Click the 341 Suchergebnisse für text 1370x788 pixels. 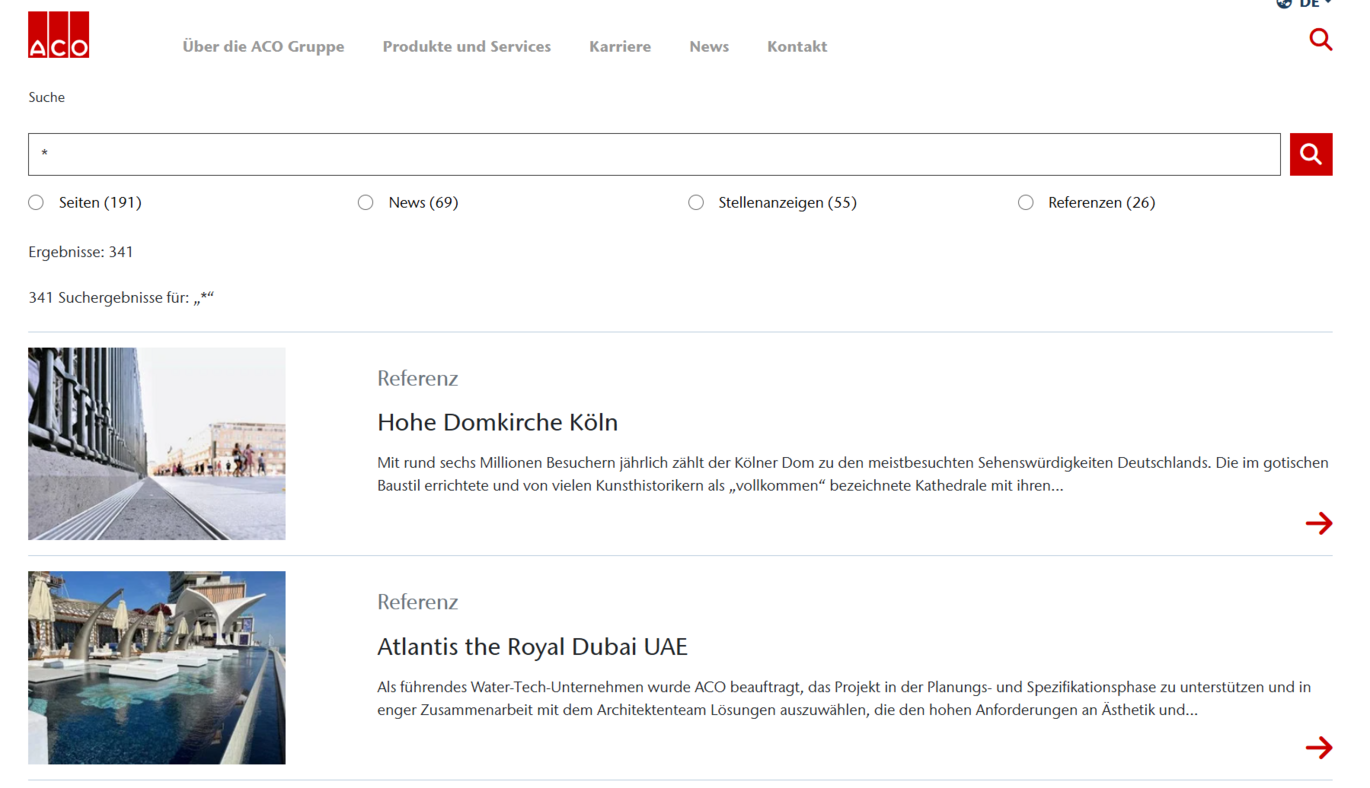pos(121,298)
